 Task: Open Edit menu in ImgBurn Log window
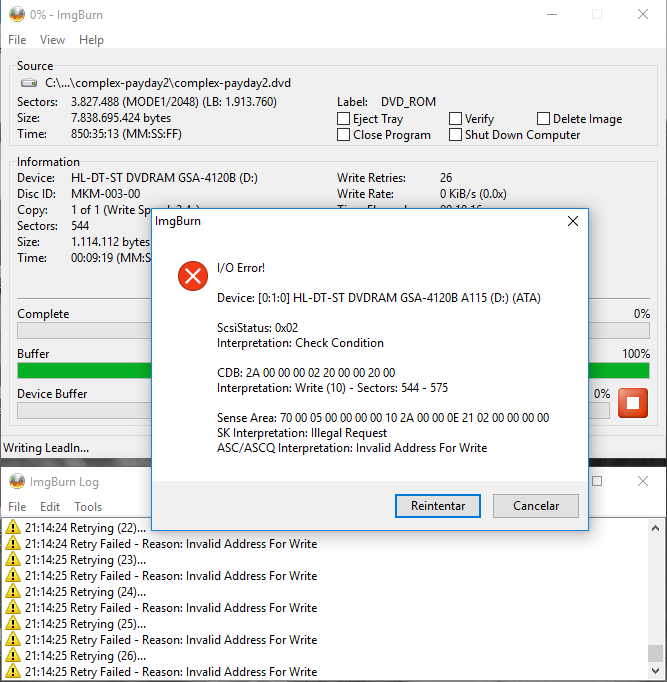tap(50, 507)
